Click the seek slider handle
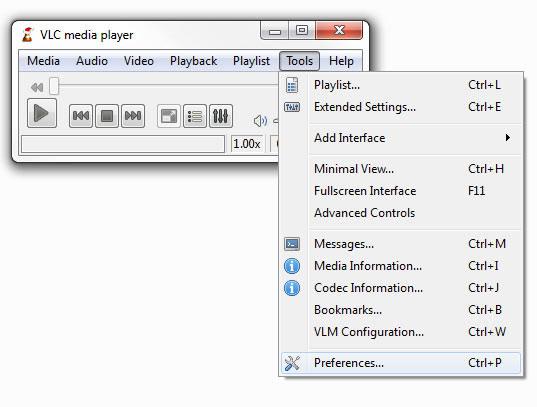This screenshot has width=537, height=407. 54,86
